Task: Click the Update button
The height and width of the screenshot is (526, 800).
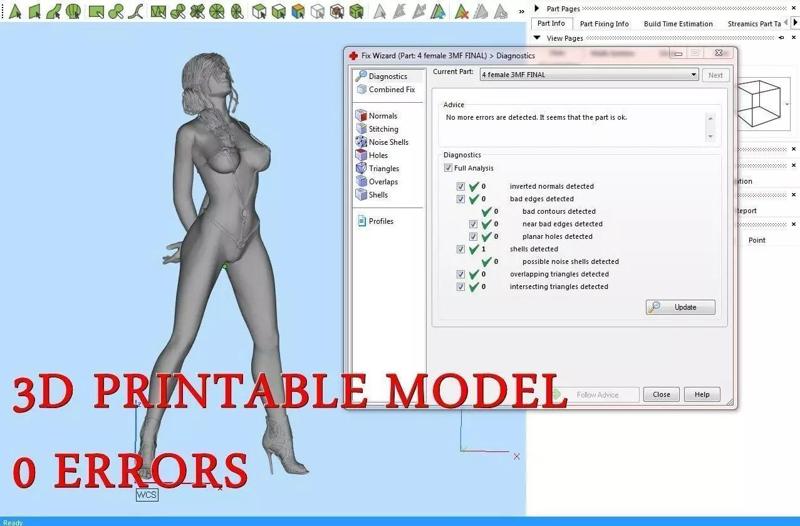Action: click(681, 307)
